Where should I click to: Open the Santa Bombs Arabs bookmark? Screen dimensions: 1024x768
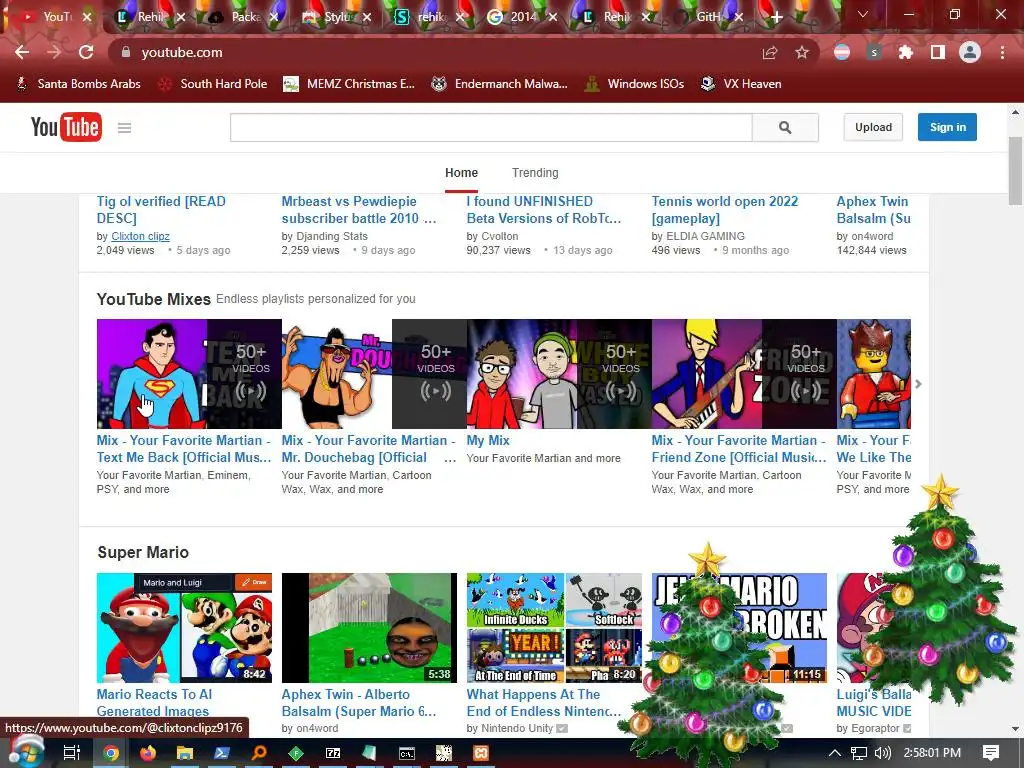pos(79,84)
